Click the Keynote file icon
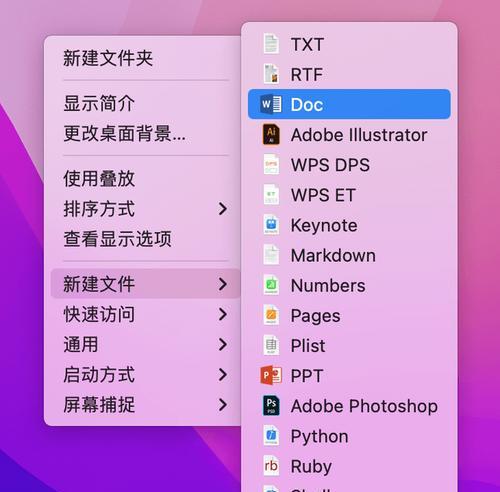Image resolution: width=500 pixels, height=492 pixels. point(271,225)
